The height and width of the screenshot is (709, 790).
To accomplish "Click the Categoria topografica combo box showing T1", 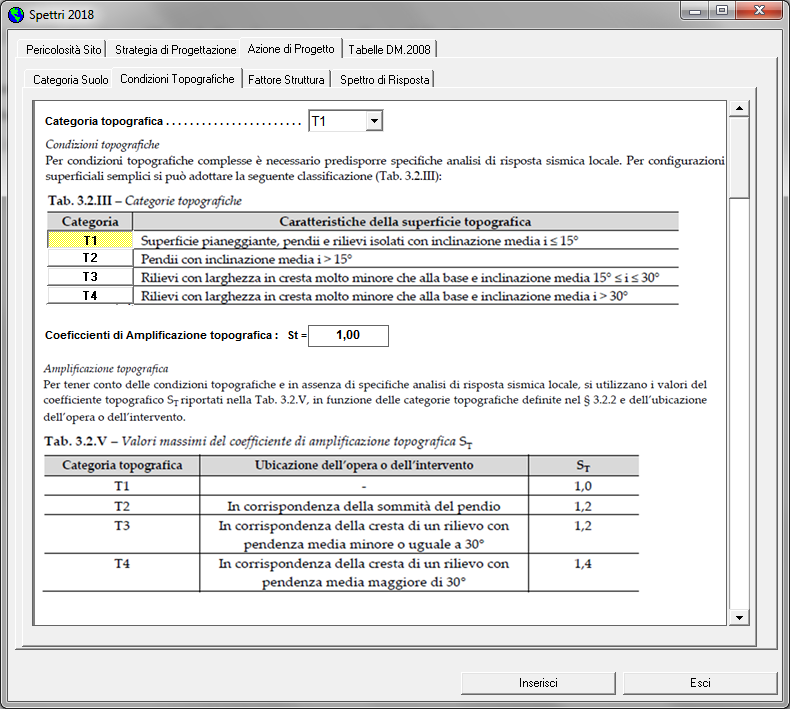I will point(346,121).
